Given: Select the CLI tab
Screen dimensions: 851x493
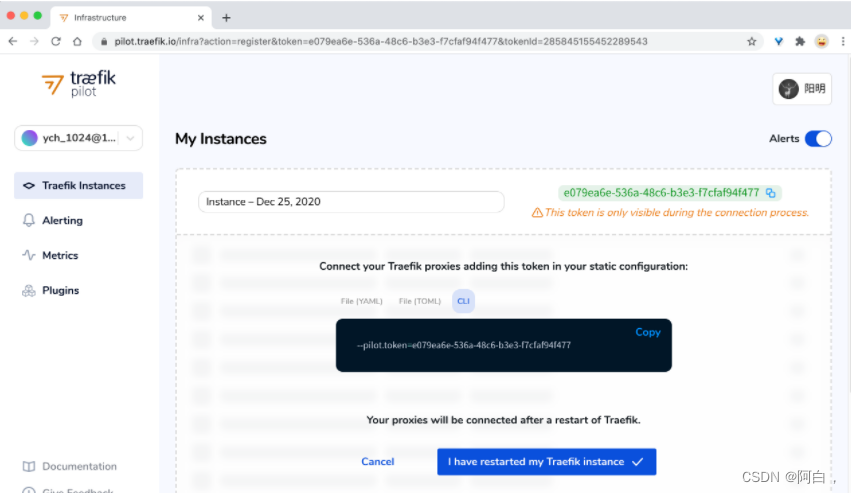Looking at the screenshot, I should [463, 301].
